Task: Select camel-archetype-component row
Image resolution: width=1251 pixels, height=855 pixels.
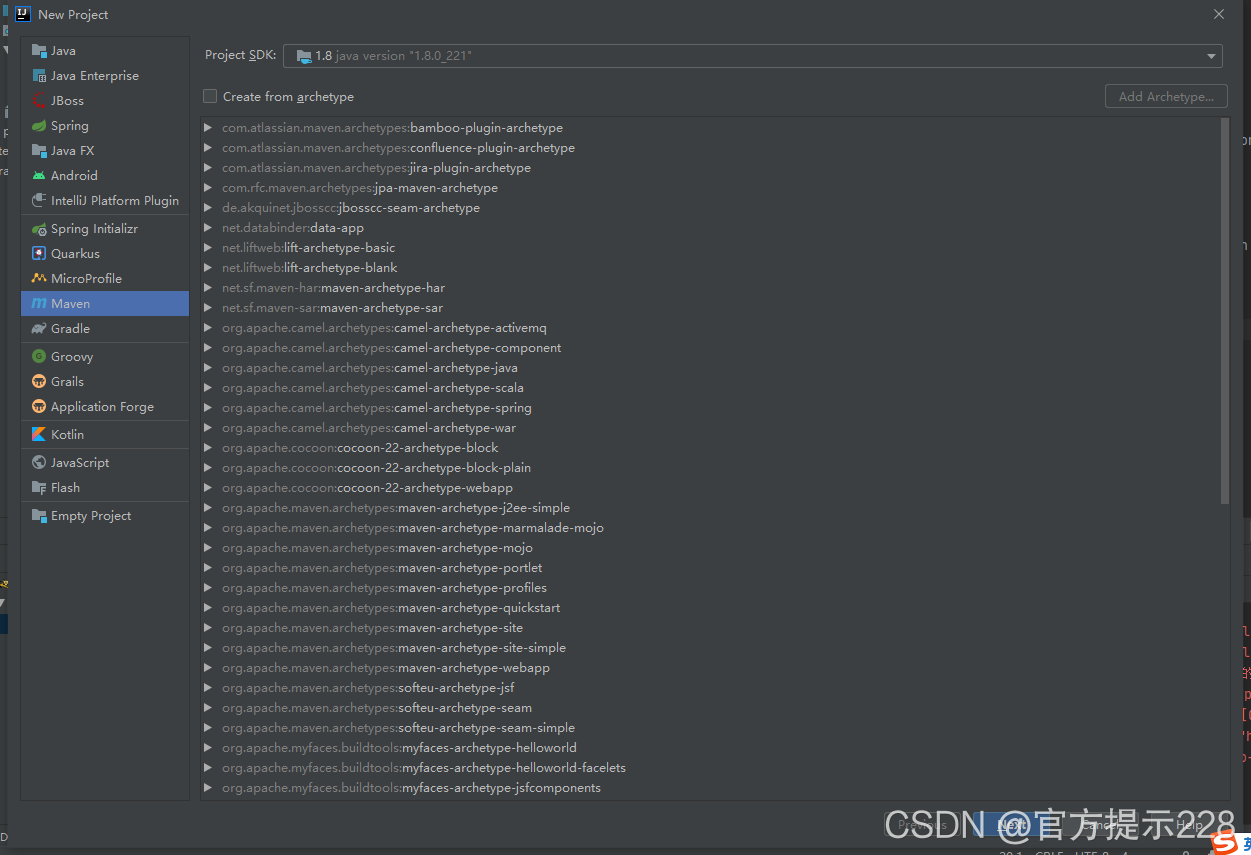Action: [712, 348]
